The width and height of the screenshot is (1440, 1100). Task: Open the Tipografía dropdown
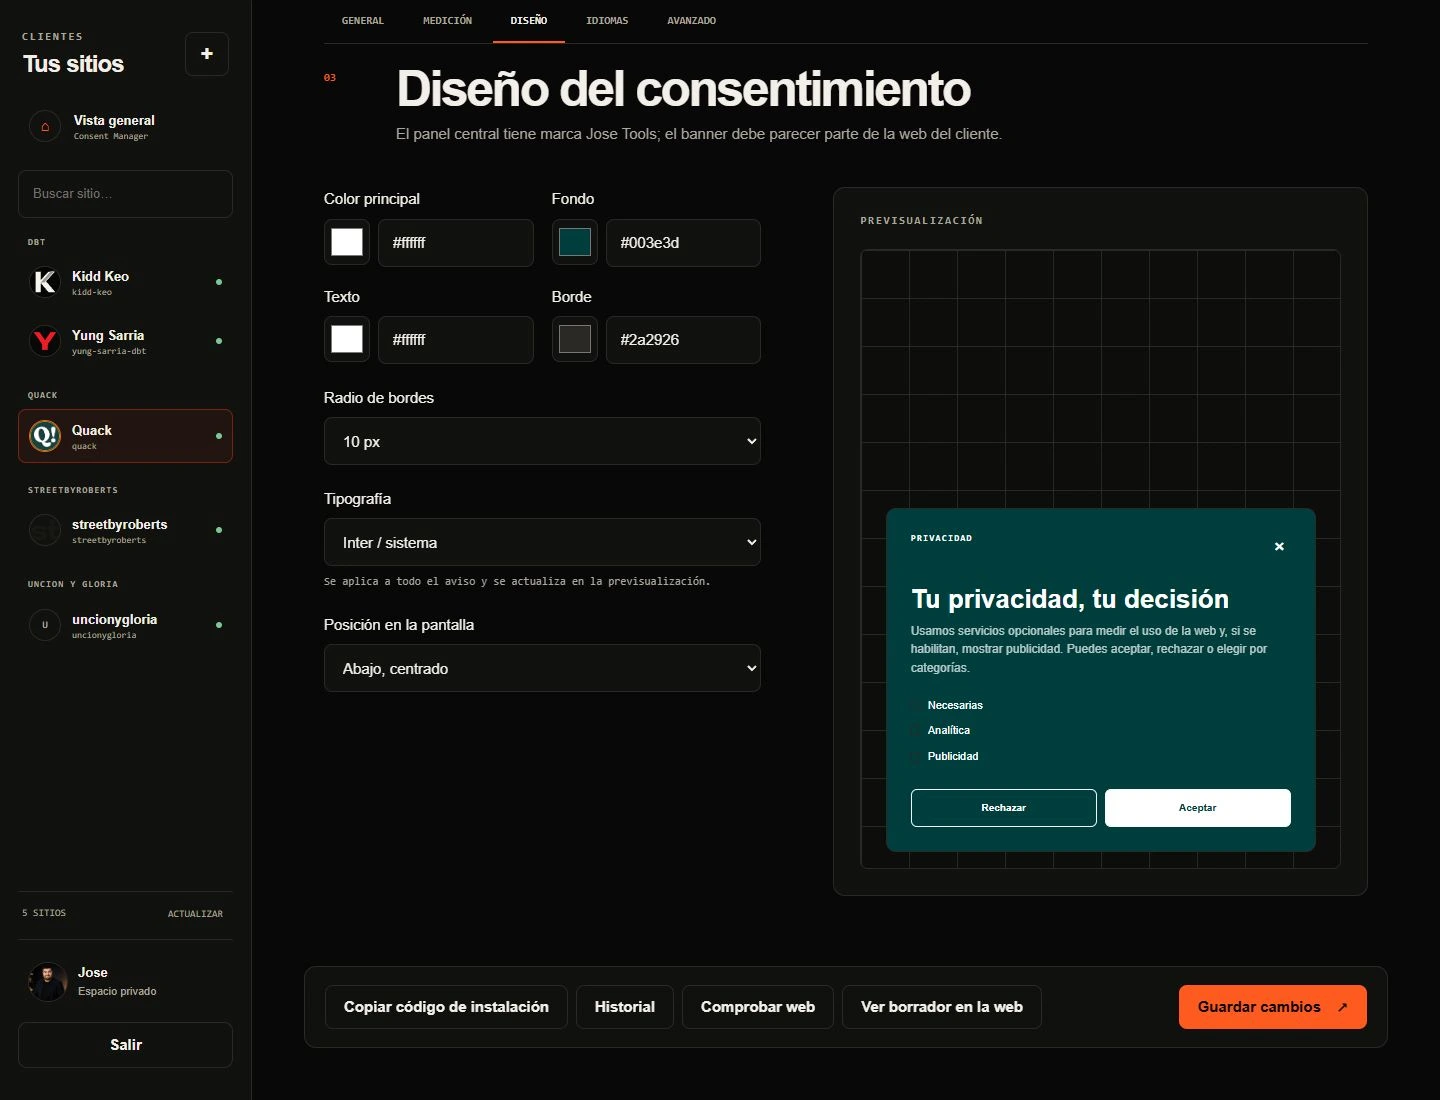(x=542, y=542)
